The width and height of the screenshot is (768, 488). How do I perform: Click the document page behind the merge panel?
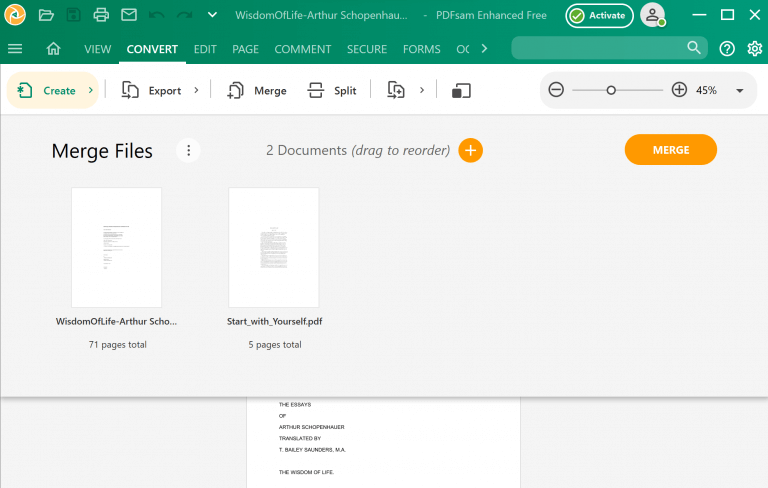(x=384, y=442)
